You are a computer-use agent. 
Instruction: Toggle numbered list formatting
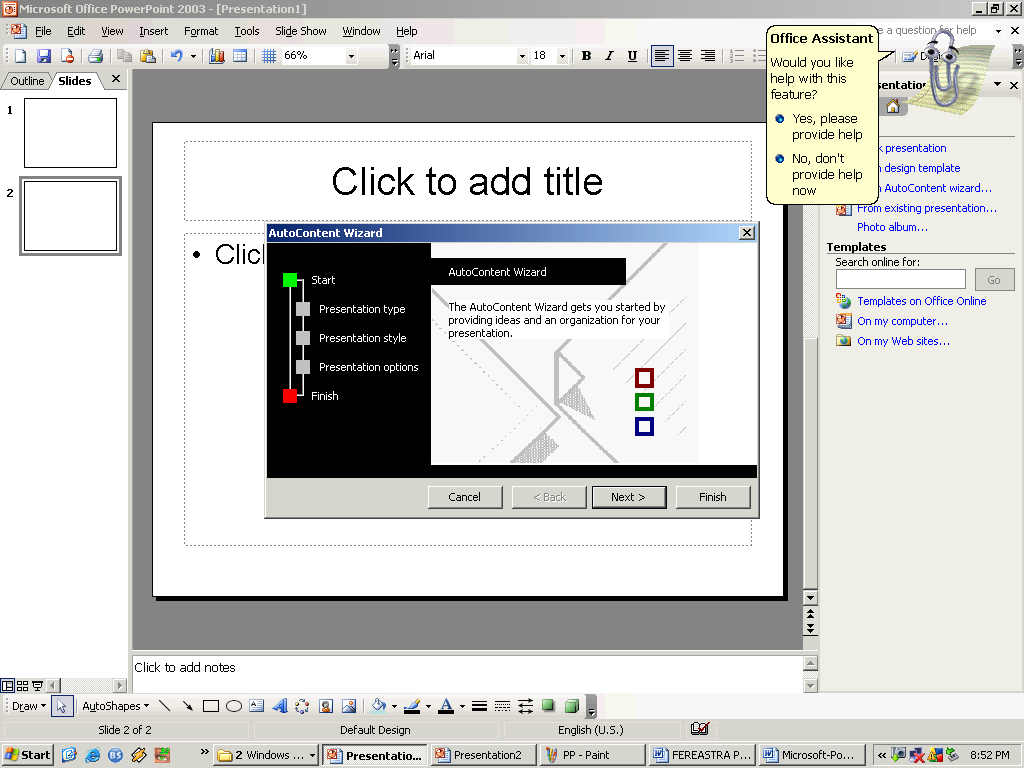(x=737, y=56)
